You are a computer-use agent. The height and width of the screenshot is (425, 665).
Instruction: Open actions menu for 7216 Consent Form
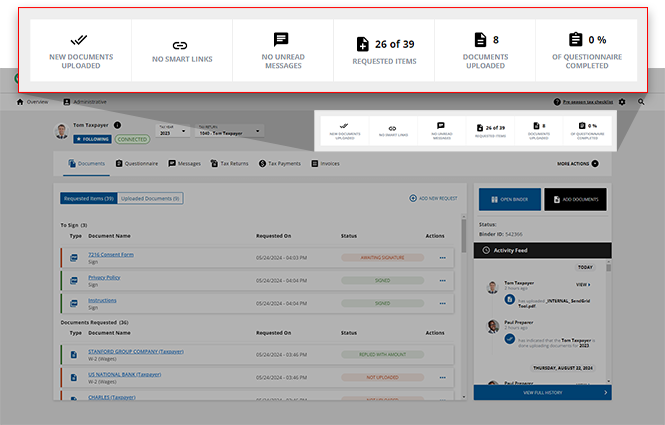click(x=442, y=258)
